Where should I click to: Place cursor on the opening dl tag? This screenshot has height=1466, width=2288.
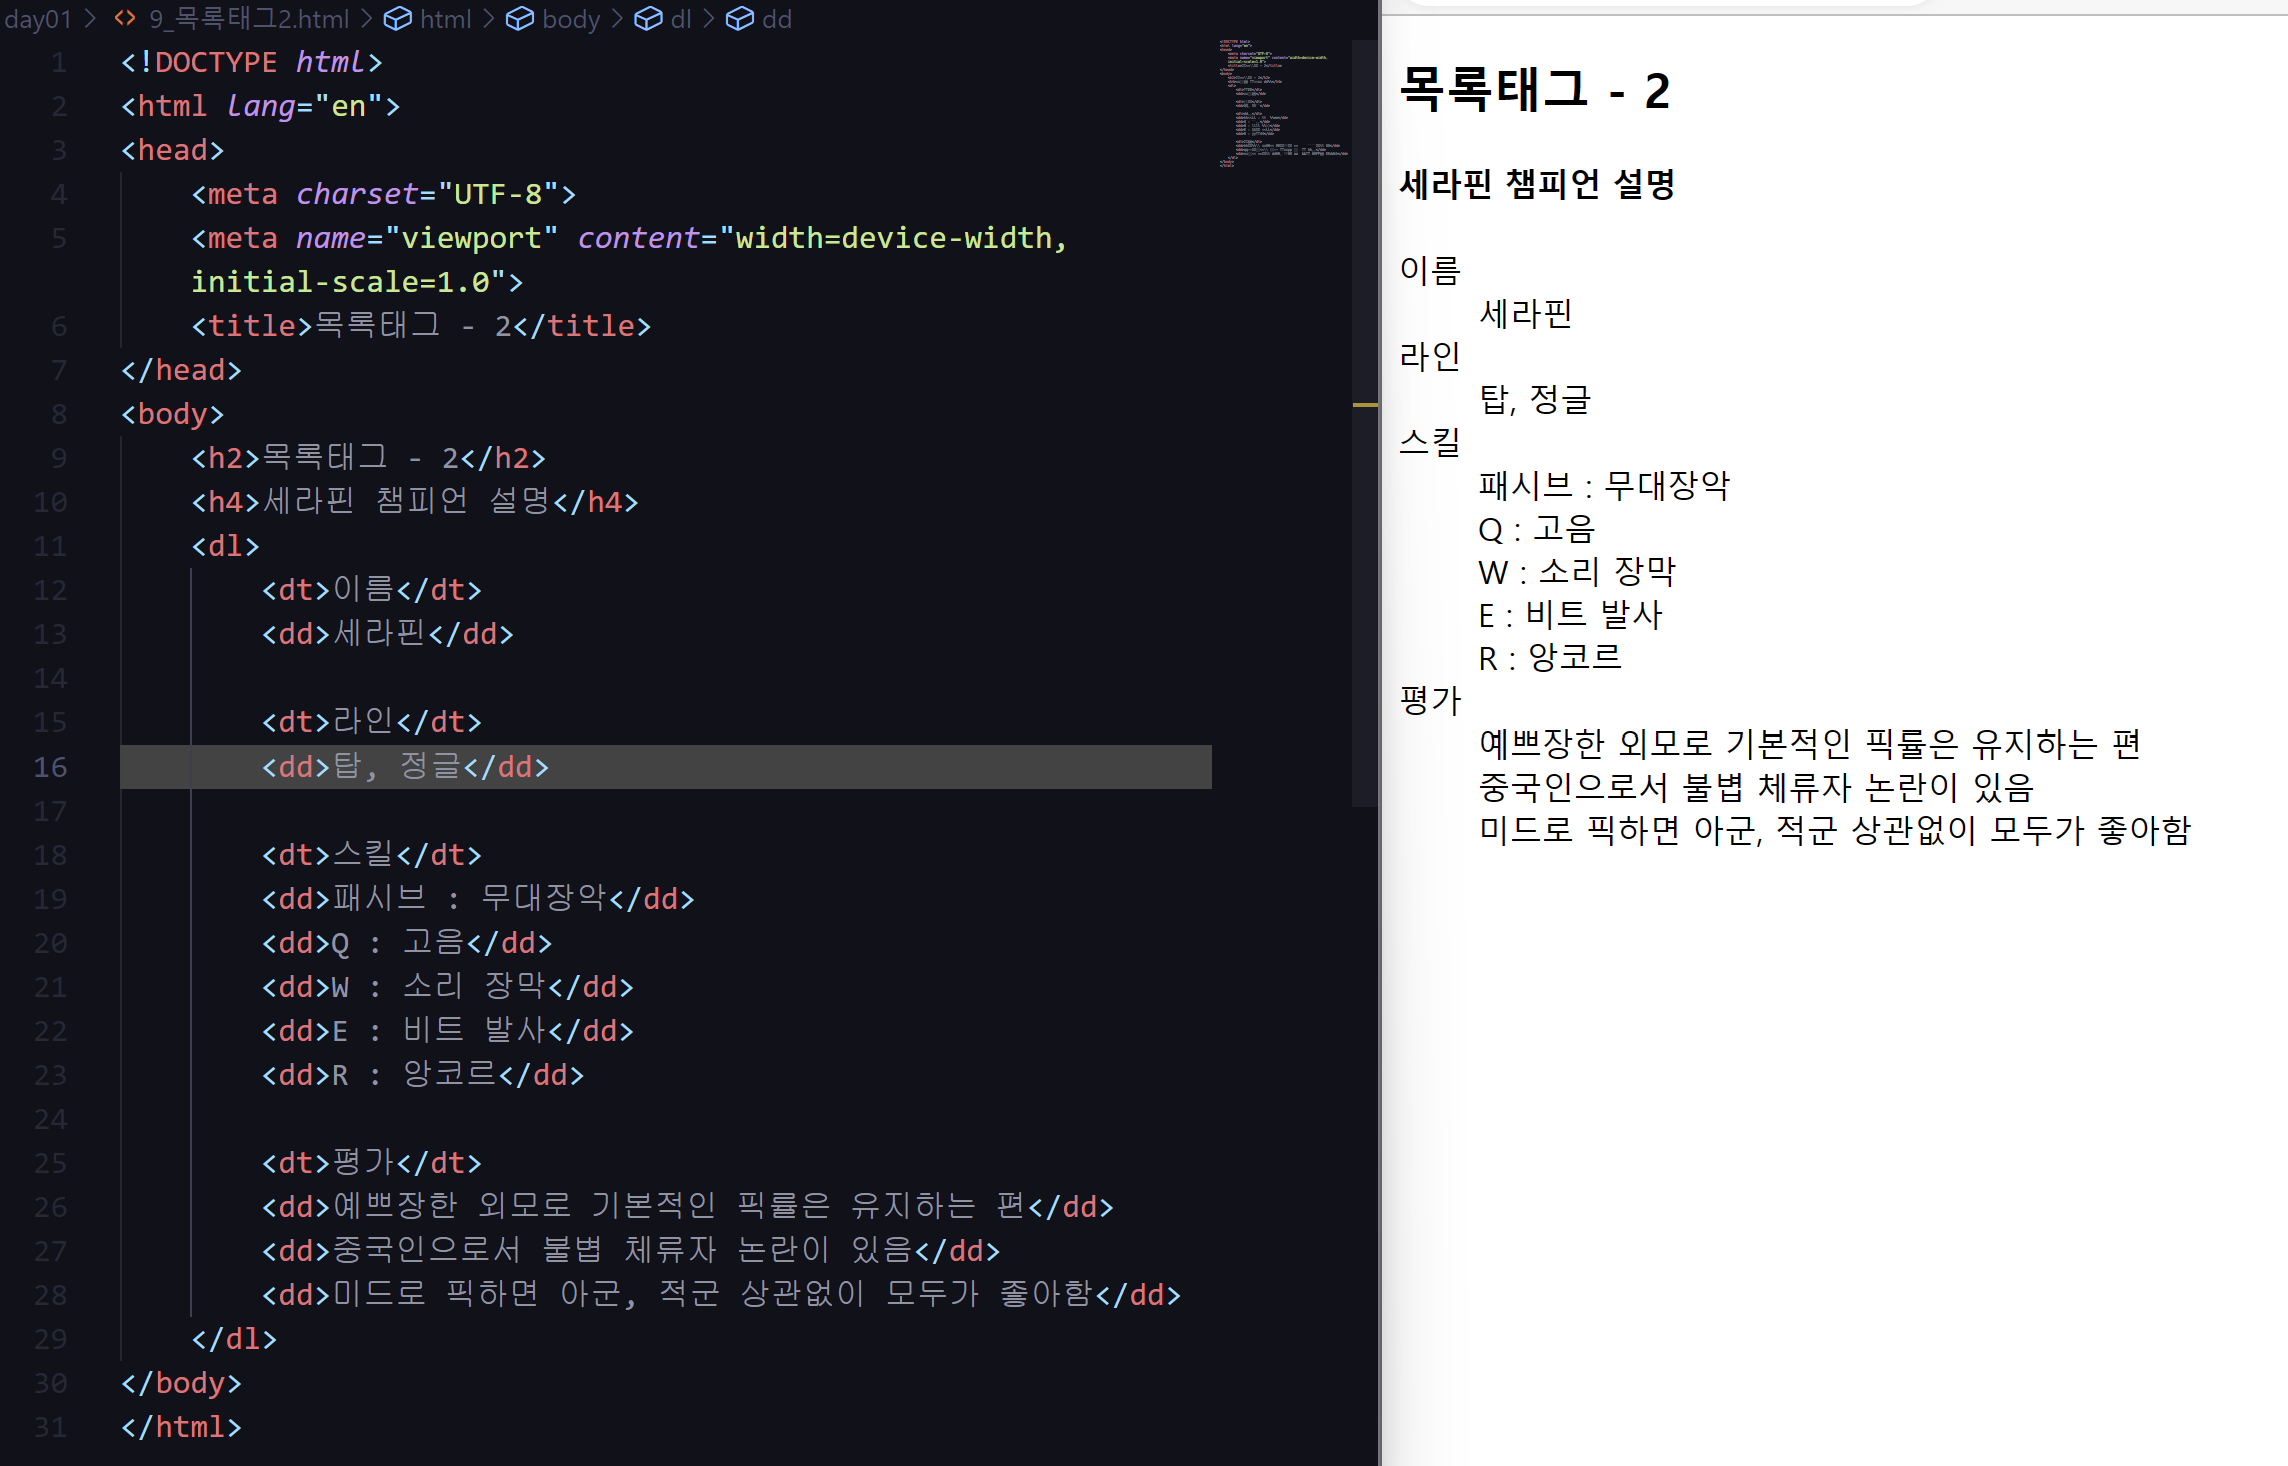[226, 546]
